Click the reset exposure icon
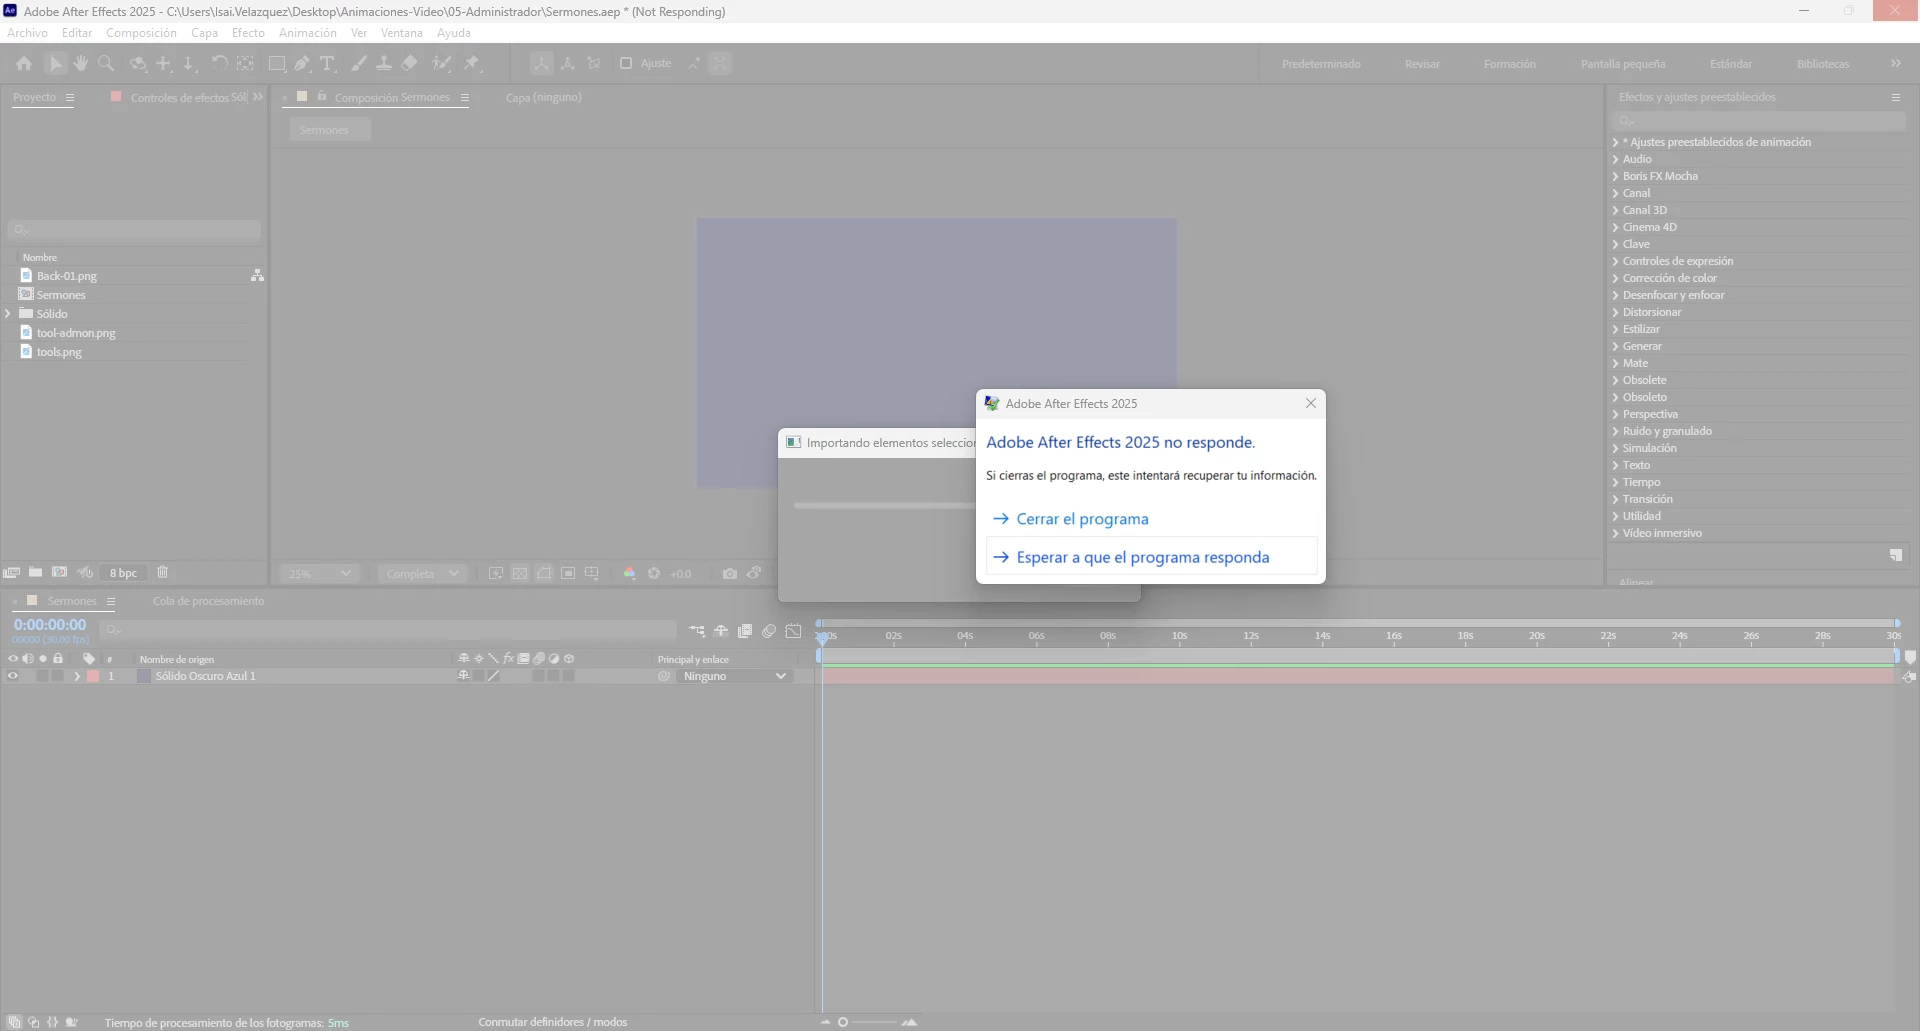This screenshot has width=1920, height=1031. pyautogui.click(x=654, y=574)
